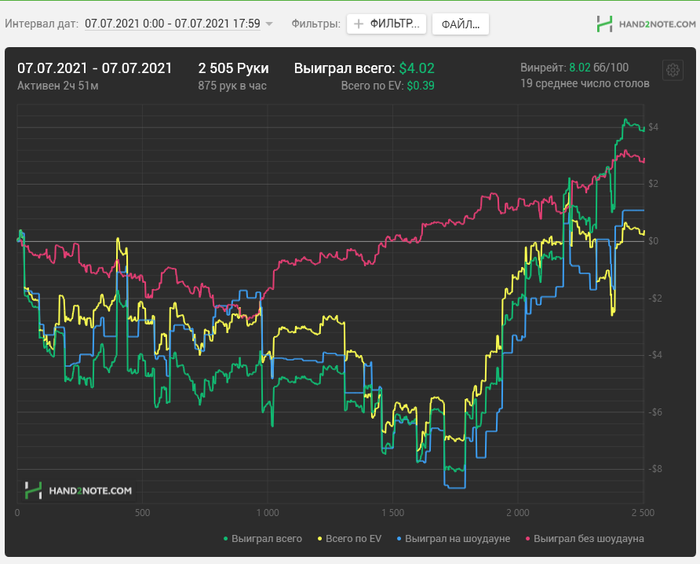Toggle the Всего по EV yellow legend series
The width and height of the screenshot is (700, 564).
point(350,539)
